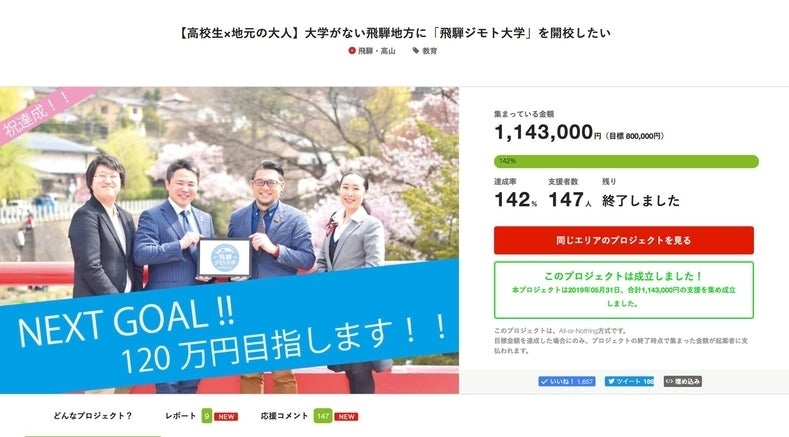Click the green 142% progress bar

626,162
